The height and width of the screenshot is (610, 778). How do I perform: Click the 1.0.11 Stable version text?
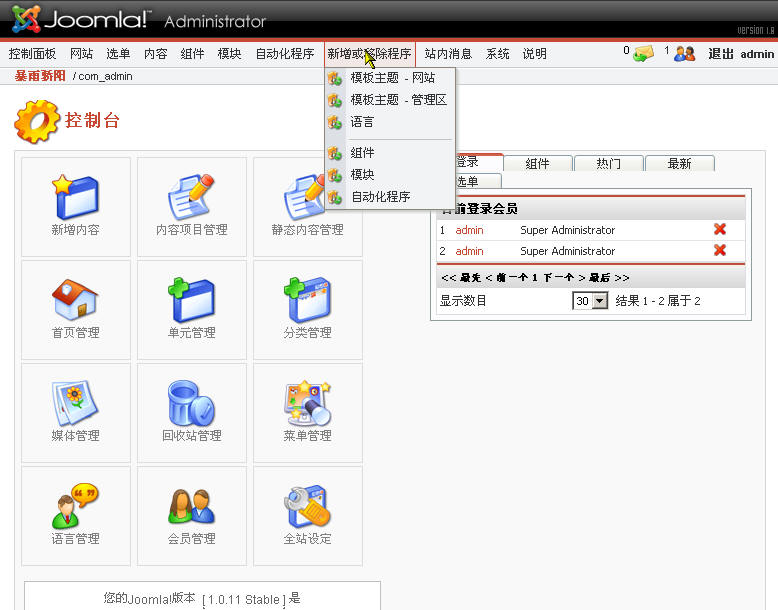(244, 600)
